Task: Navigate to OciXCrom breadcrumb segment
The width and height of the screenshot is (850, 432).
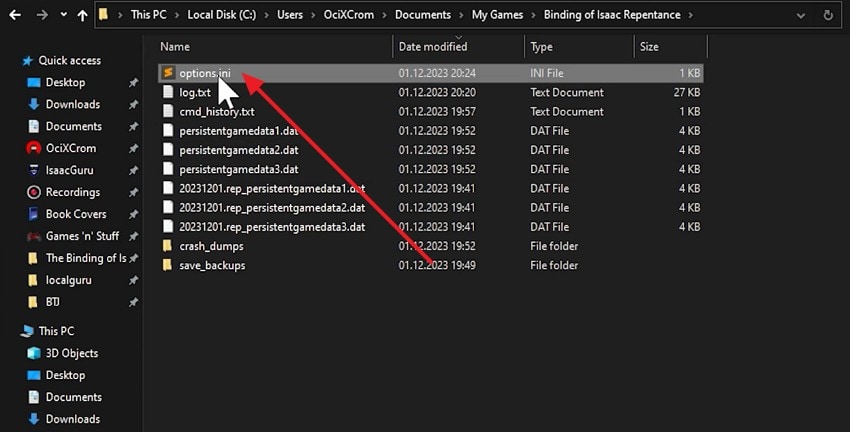Action: click(349, 15)
